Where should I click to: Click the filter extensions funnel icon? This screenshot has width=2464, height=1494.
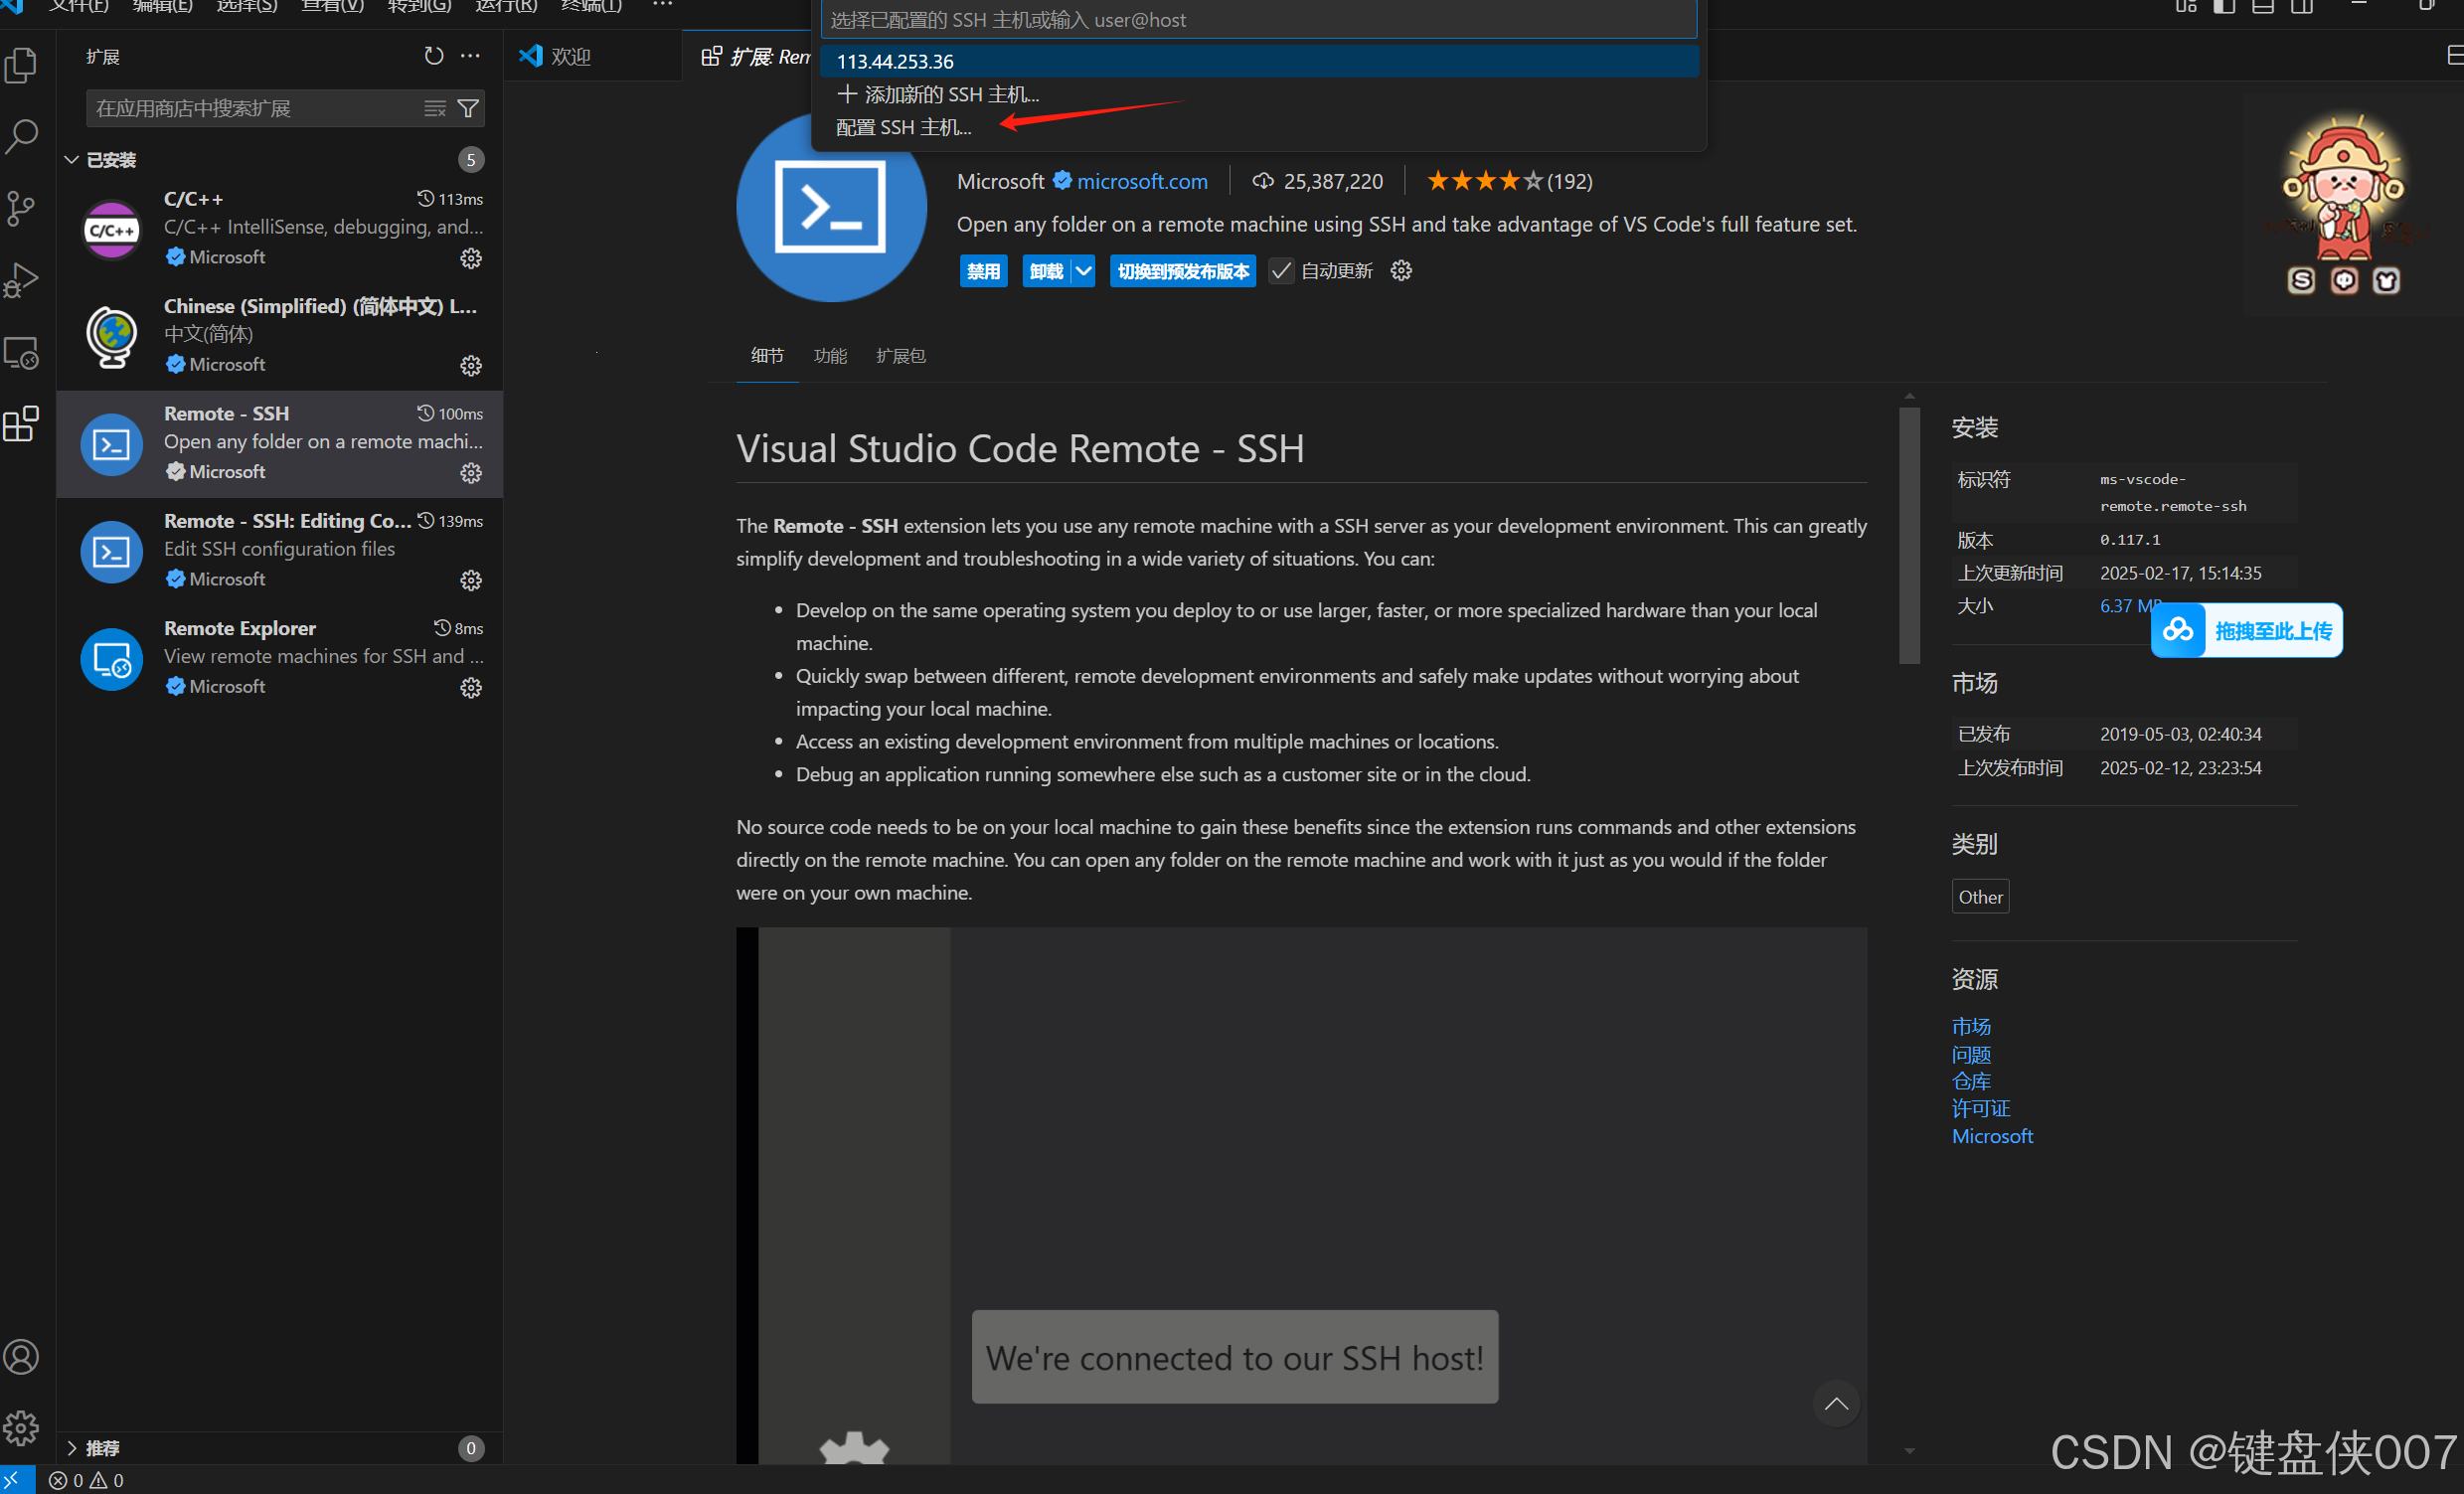click(x=468, y=108)
